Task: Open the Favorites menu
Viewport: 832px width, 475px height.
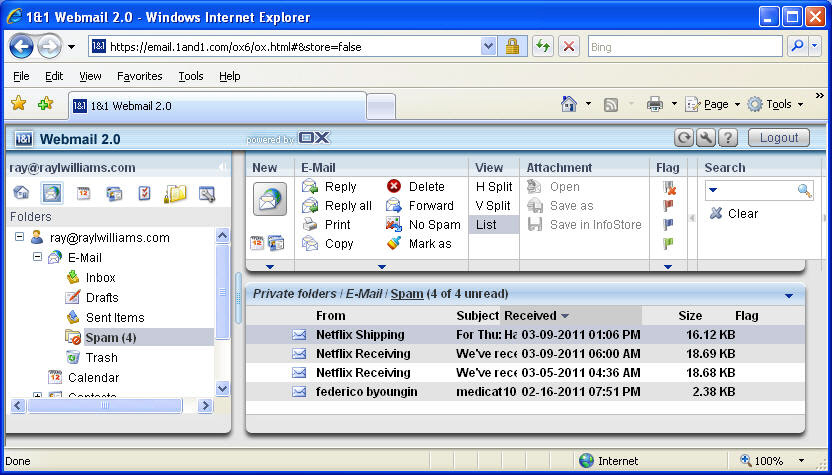Action: point(139,76)
